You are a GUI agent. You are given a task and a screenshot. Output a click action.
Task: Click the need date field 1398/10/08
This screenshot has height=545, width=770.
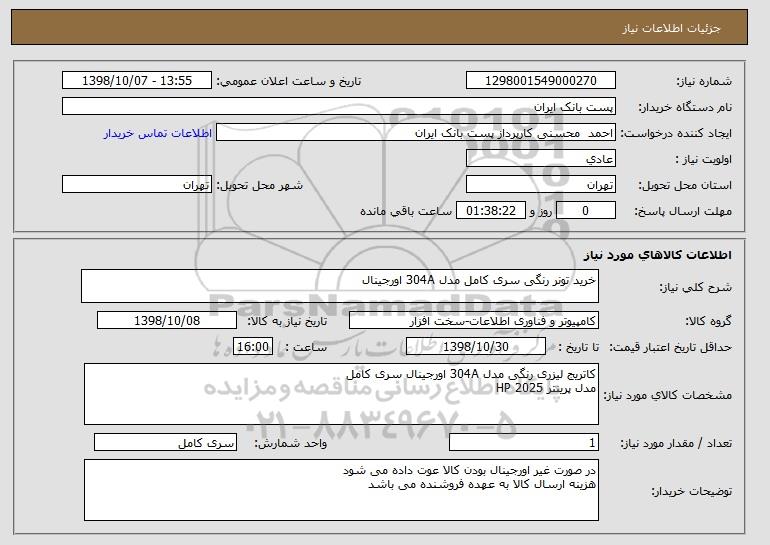pyautogui.click(x=167, y=321)
